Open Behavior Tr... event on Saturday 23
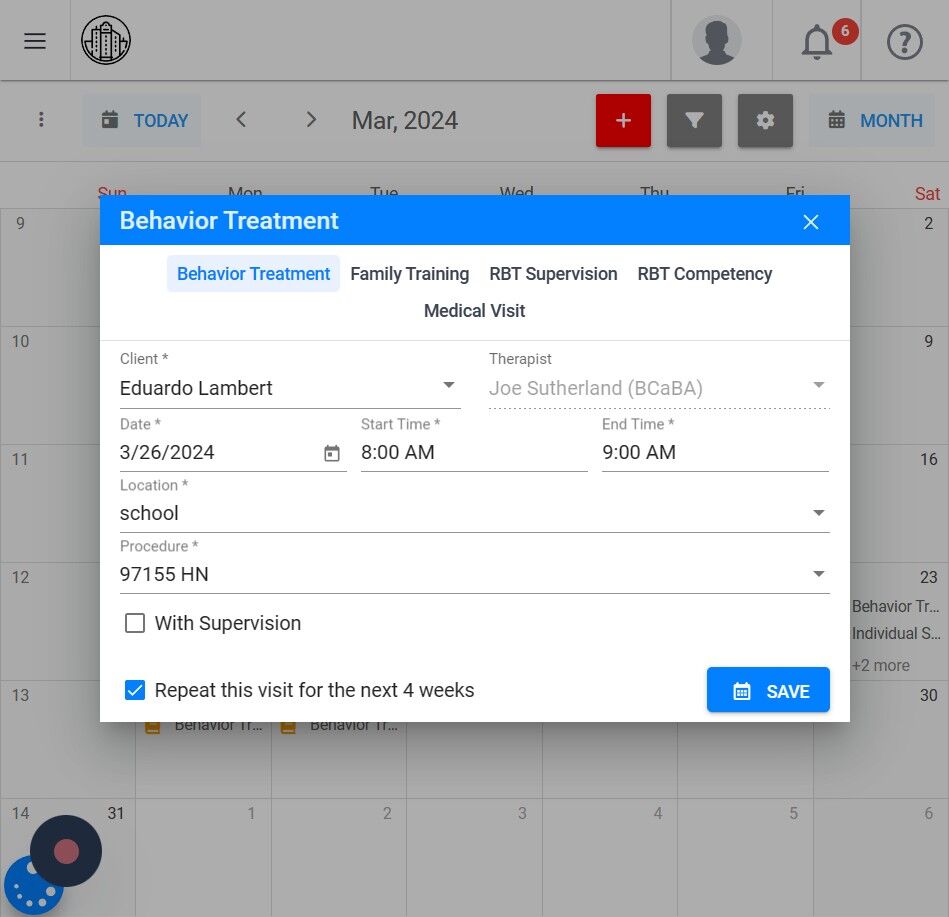This screenshot has height=917, width=949. tap(896, 606)
